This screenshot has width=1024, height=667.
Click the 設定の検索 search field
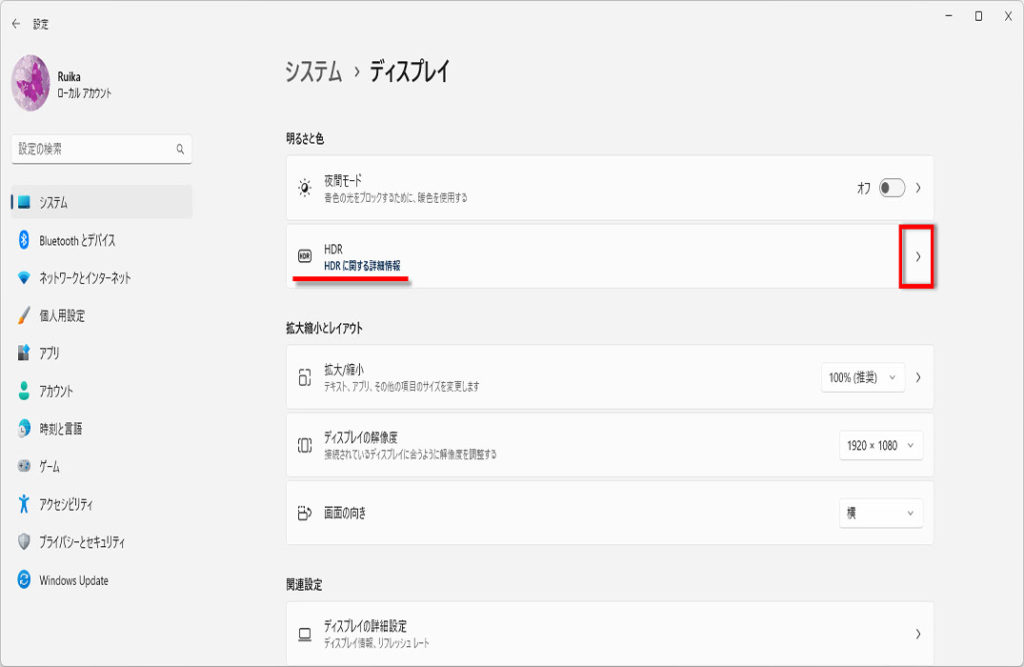tap(95, 149)
